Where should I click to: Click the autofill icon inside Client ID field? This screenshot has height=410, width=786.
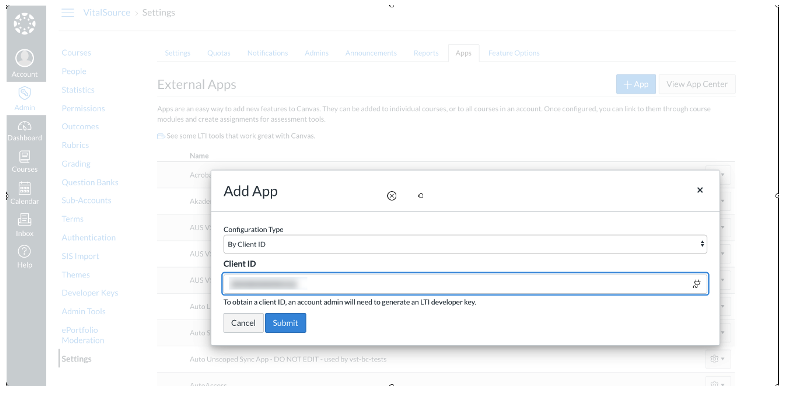696,284
